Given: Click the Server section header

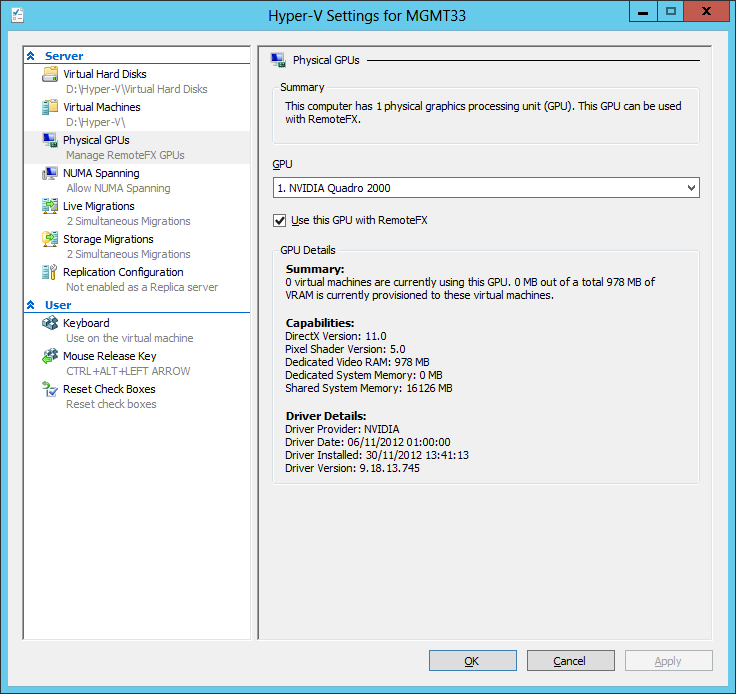Looking at the screenshot, I should (x=64, y=56).
